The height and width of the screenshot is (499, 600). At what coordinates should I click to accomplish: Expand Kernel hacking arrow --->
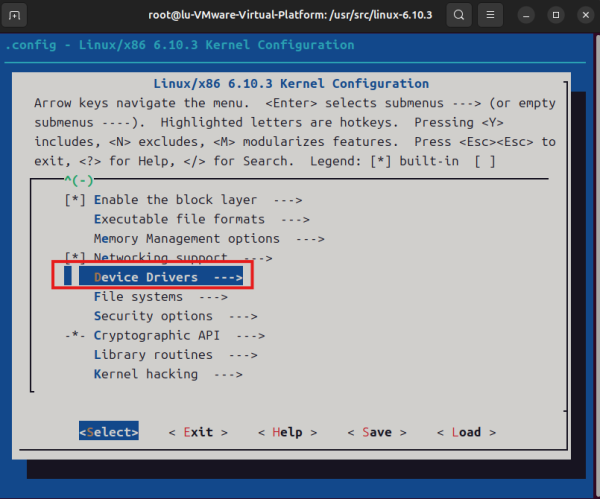tap(228, 375)
